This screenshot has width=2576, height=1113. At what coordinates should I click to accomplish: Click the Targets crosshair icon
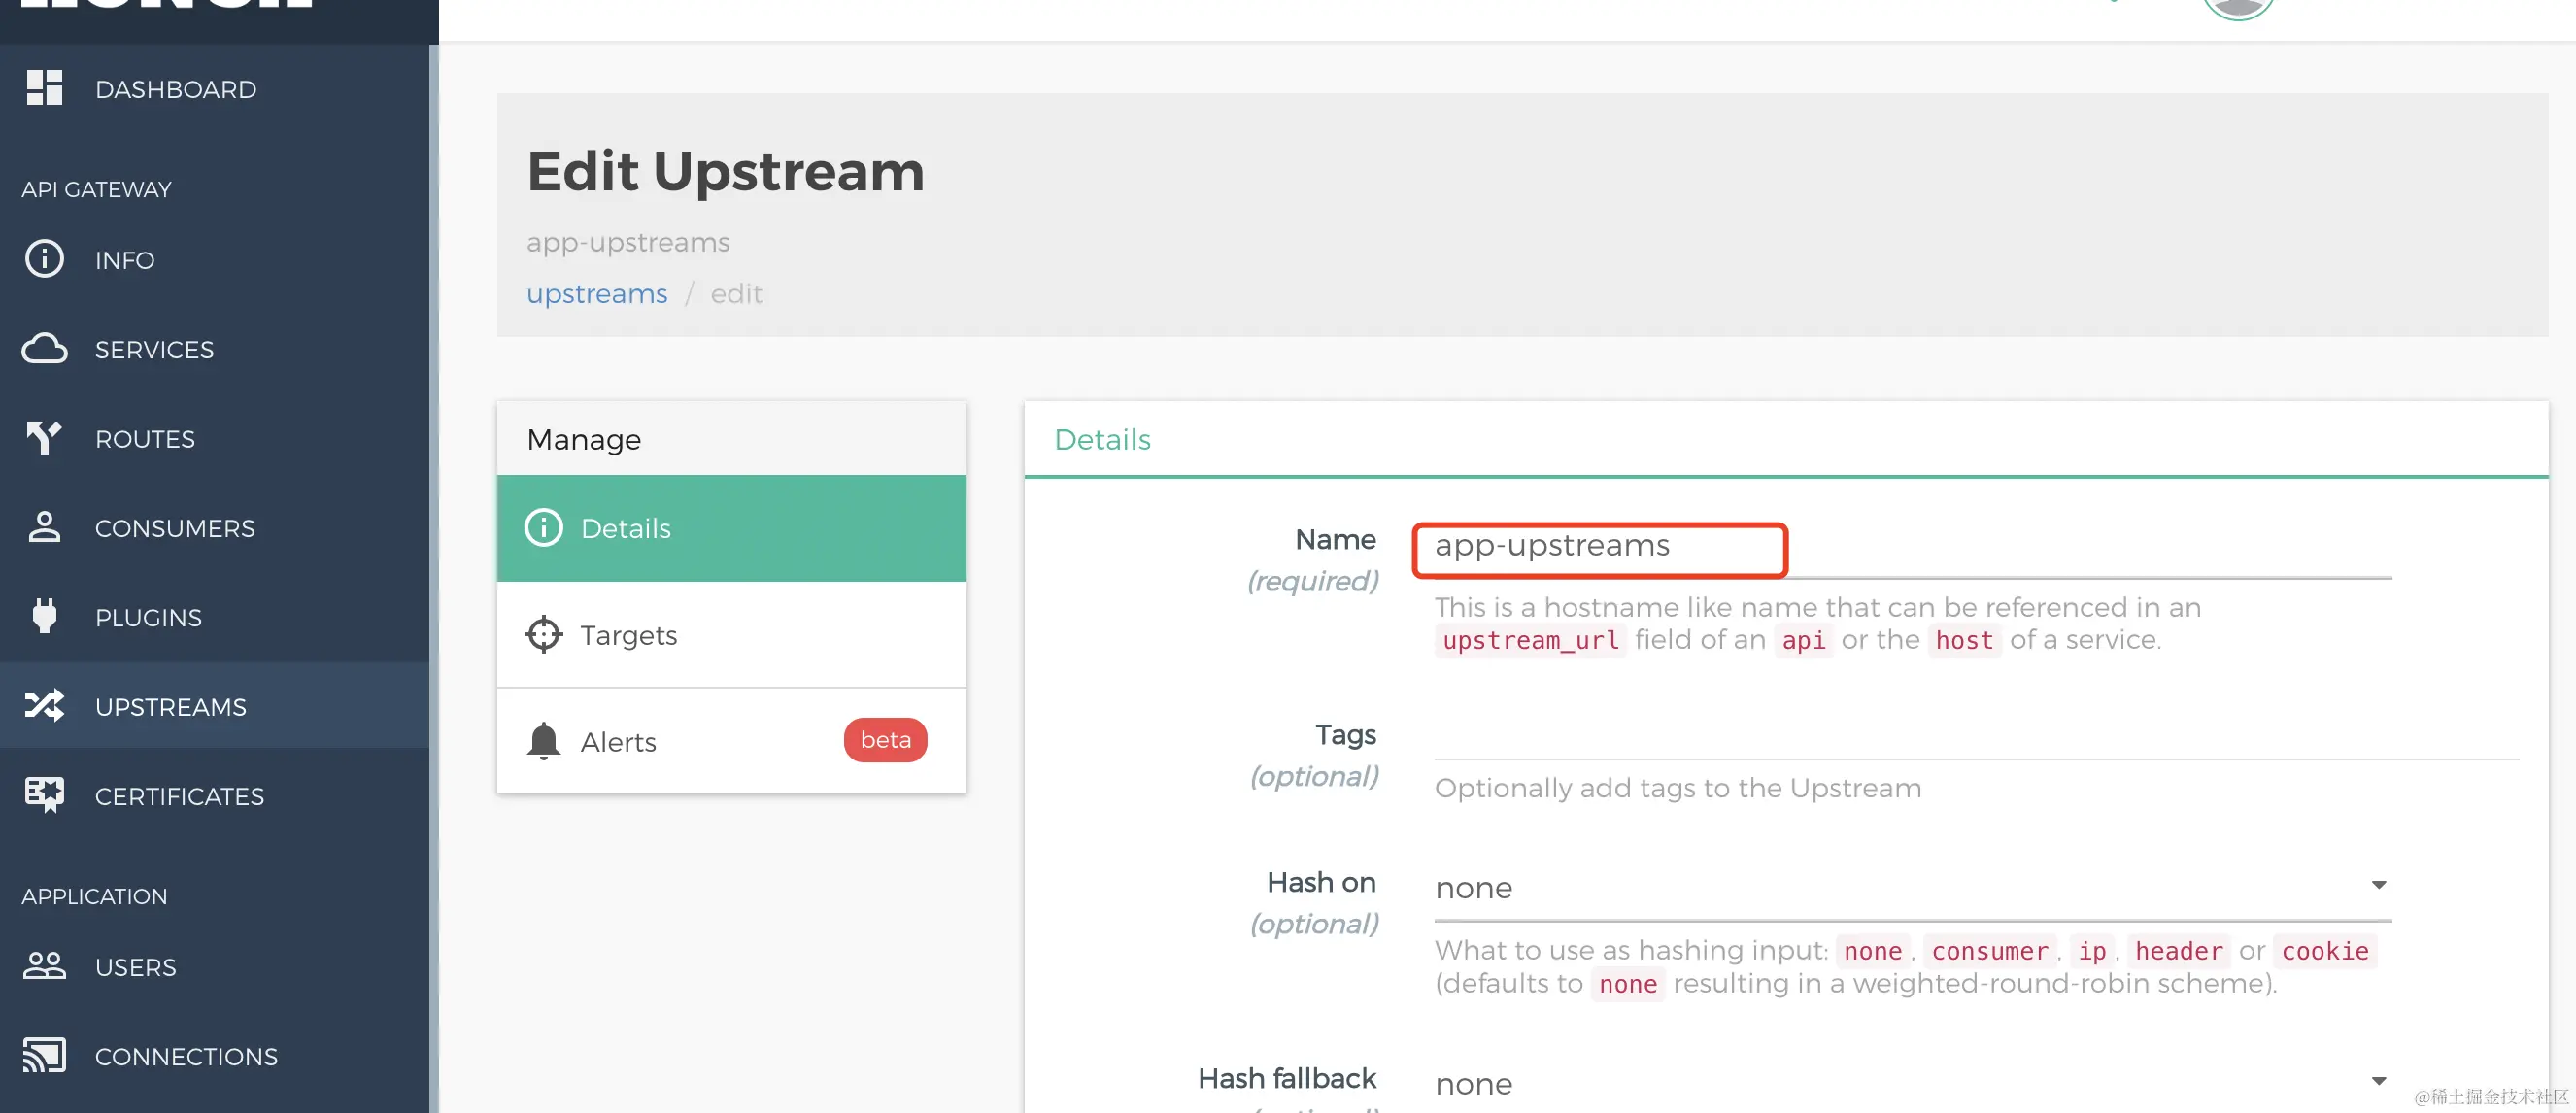click(x=543, y=634)
